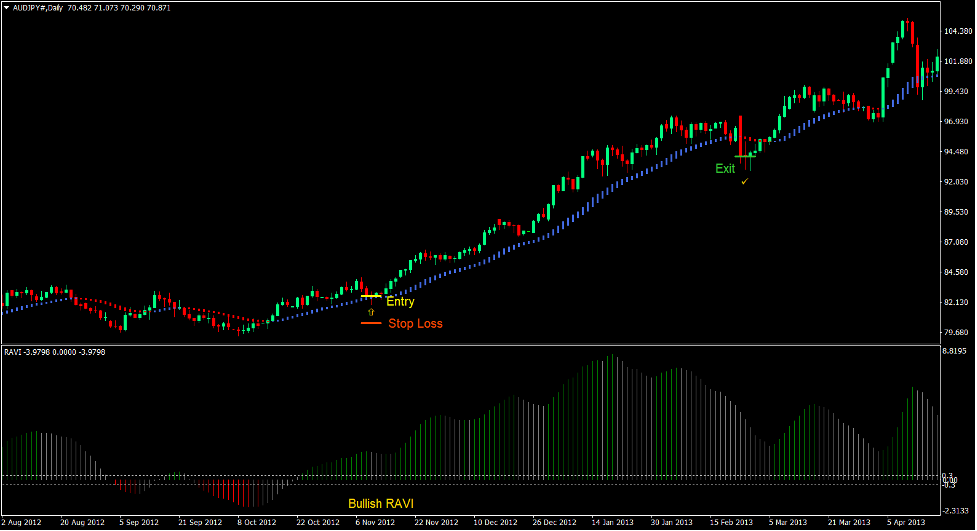Screen dimensions: 977x531
Task: Click price level 96.930 on axis
Action: click(958, 122)
